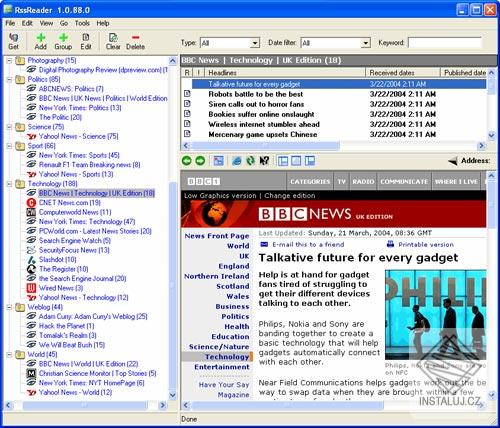Viewport: 500px width, 428px height.
Task: Select headline Bookies suffer online onslaught
Action: coord(261,114)
